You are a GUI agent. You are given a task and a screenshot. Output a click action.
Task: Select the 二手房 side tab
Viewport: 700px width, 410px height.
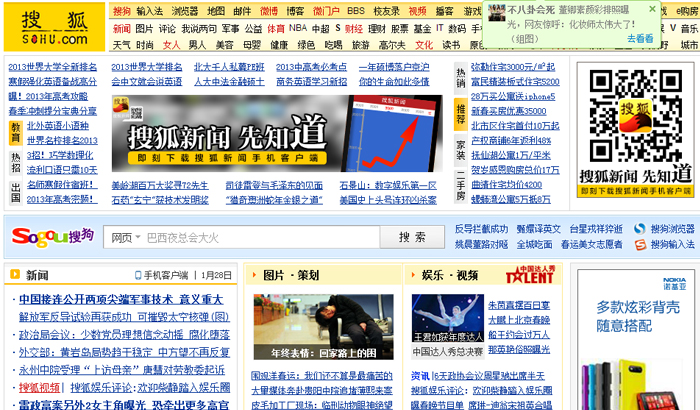[461, 185]
